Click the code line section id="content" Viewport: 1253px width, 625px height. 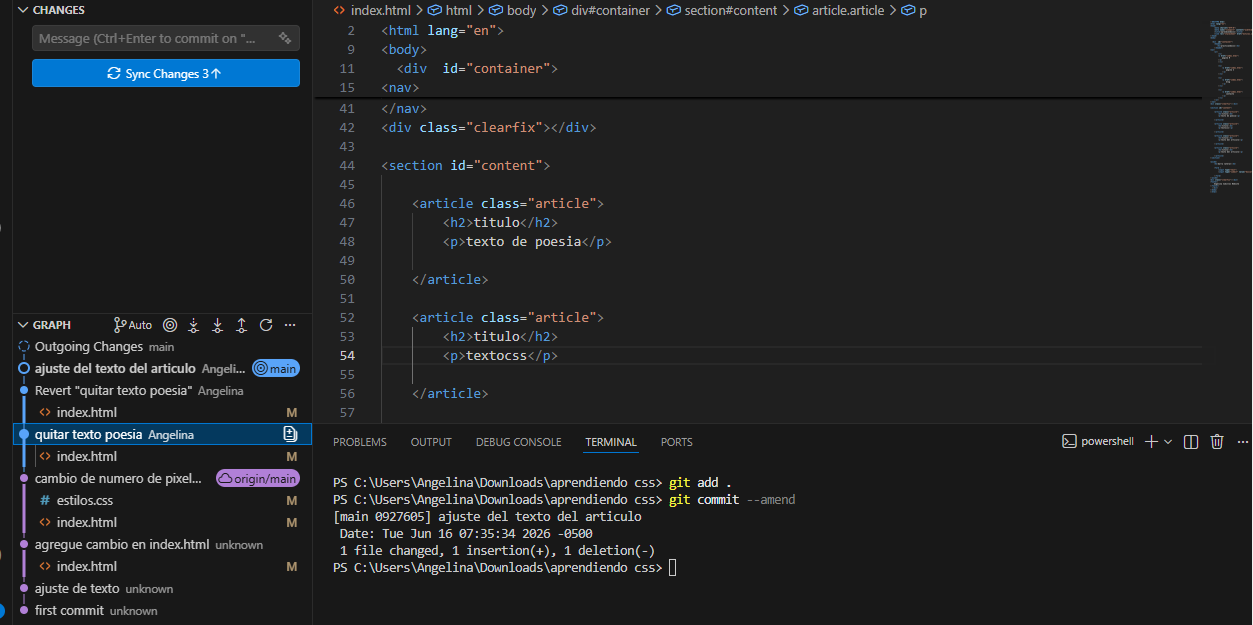(465, 165)
